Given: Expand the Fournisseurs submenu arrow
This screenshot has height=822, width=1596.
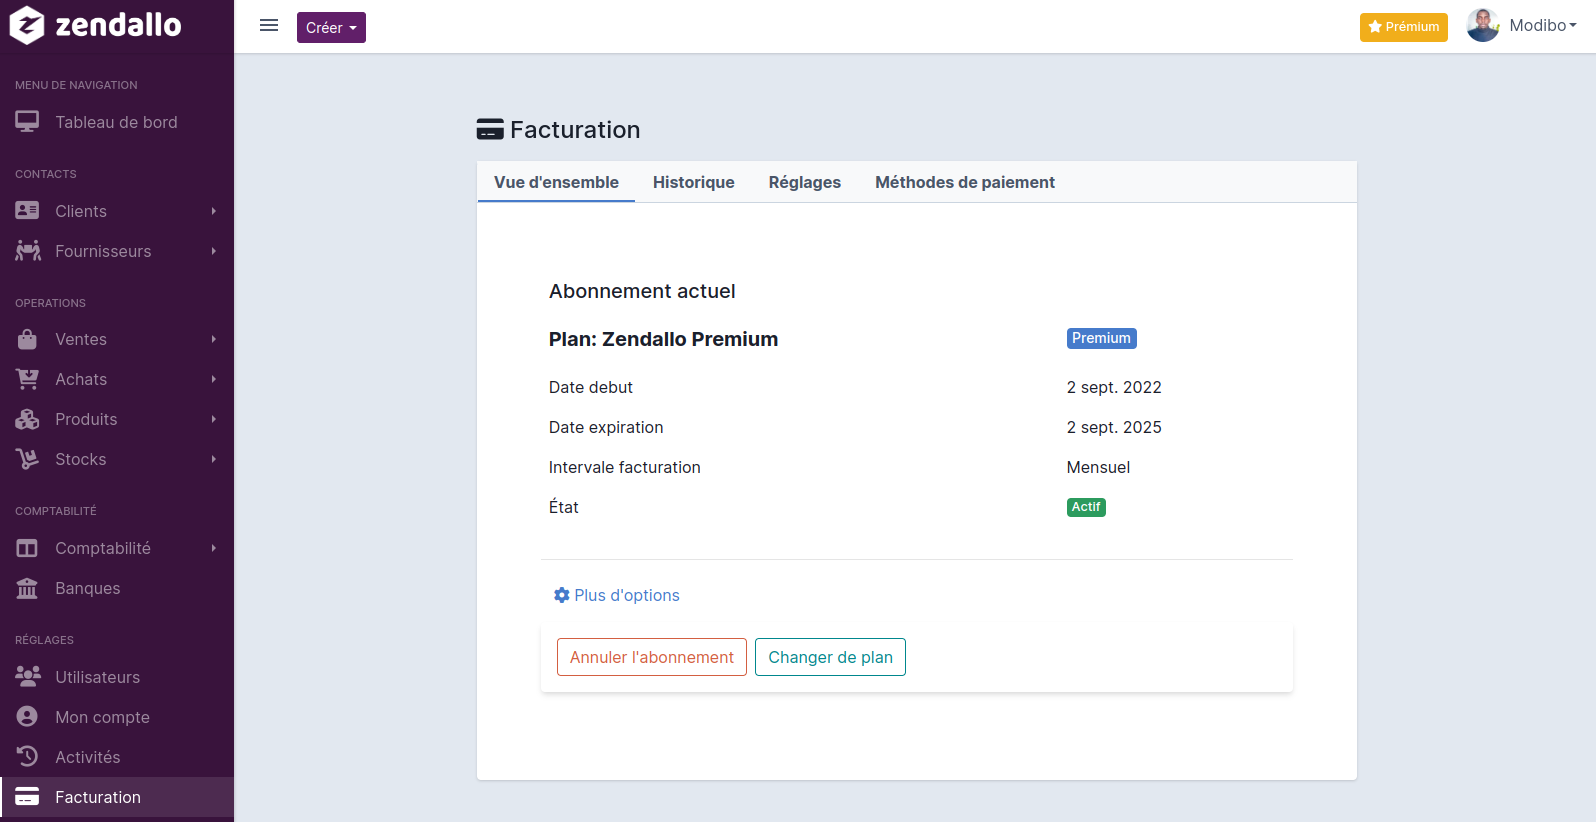Looking at the screenshot, I should pyautogui.click(x=214, y=251).
